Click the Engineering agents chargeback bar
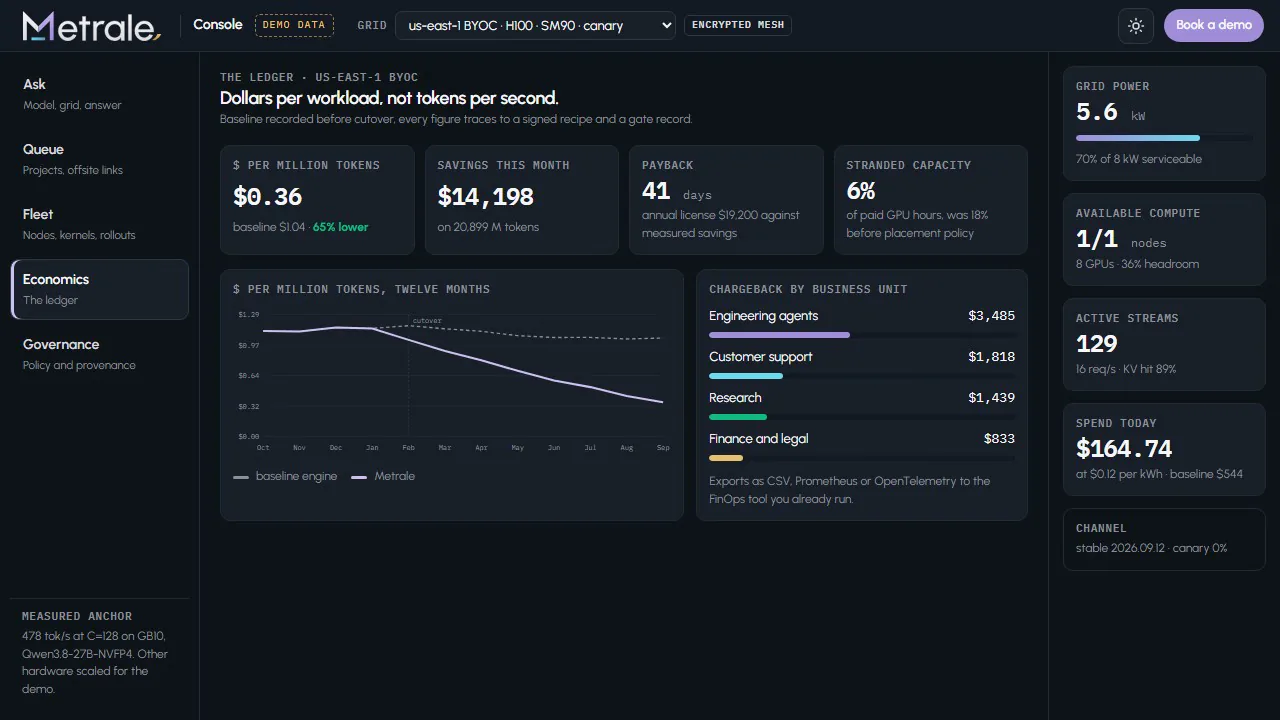Screen dimensions: 1280x720 click(862, 335)
